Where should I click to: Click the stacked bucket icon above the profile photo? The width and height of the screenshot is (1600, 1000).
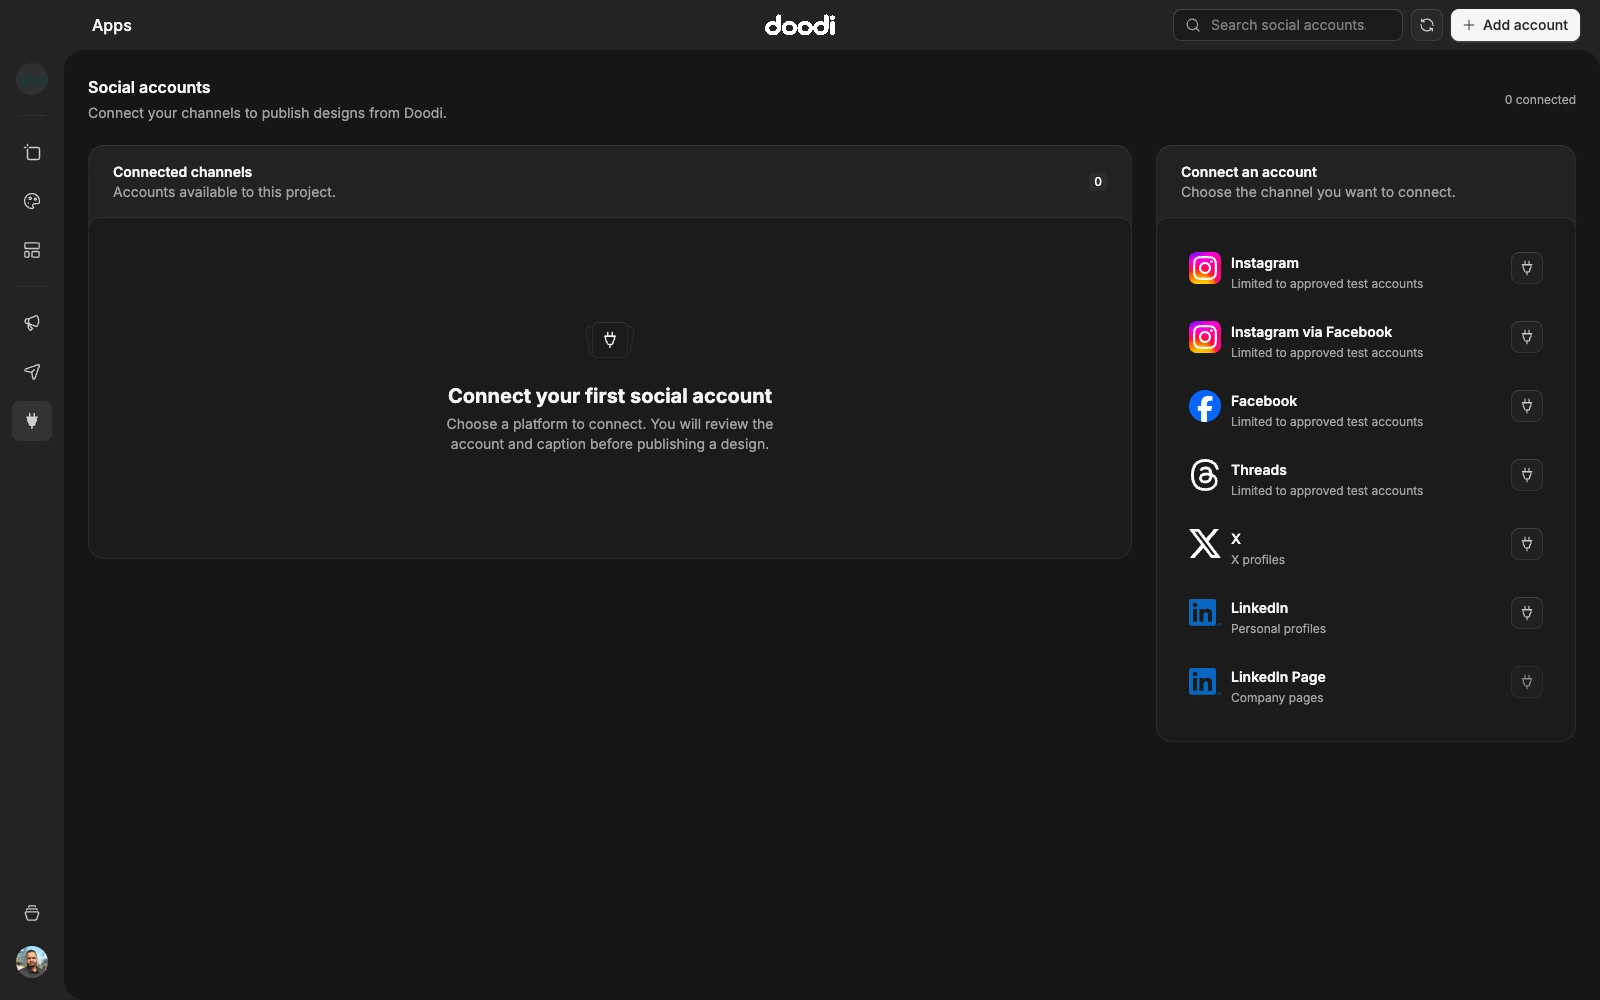(x=32, y=913)
